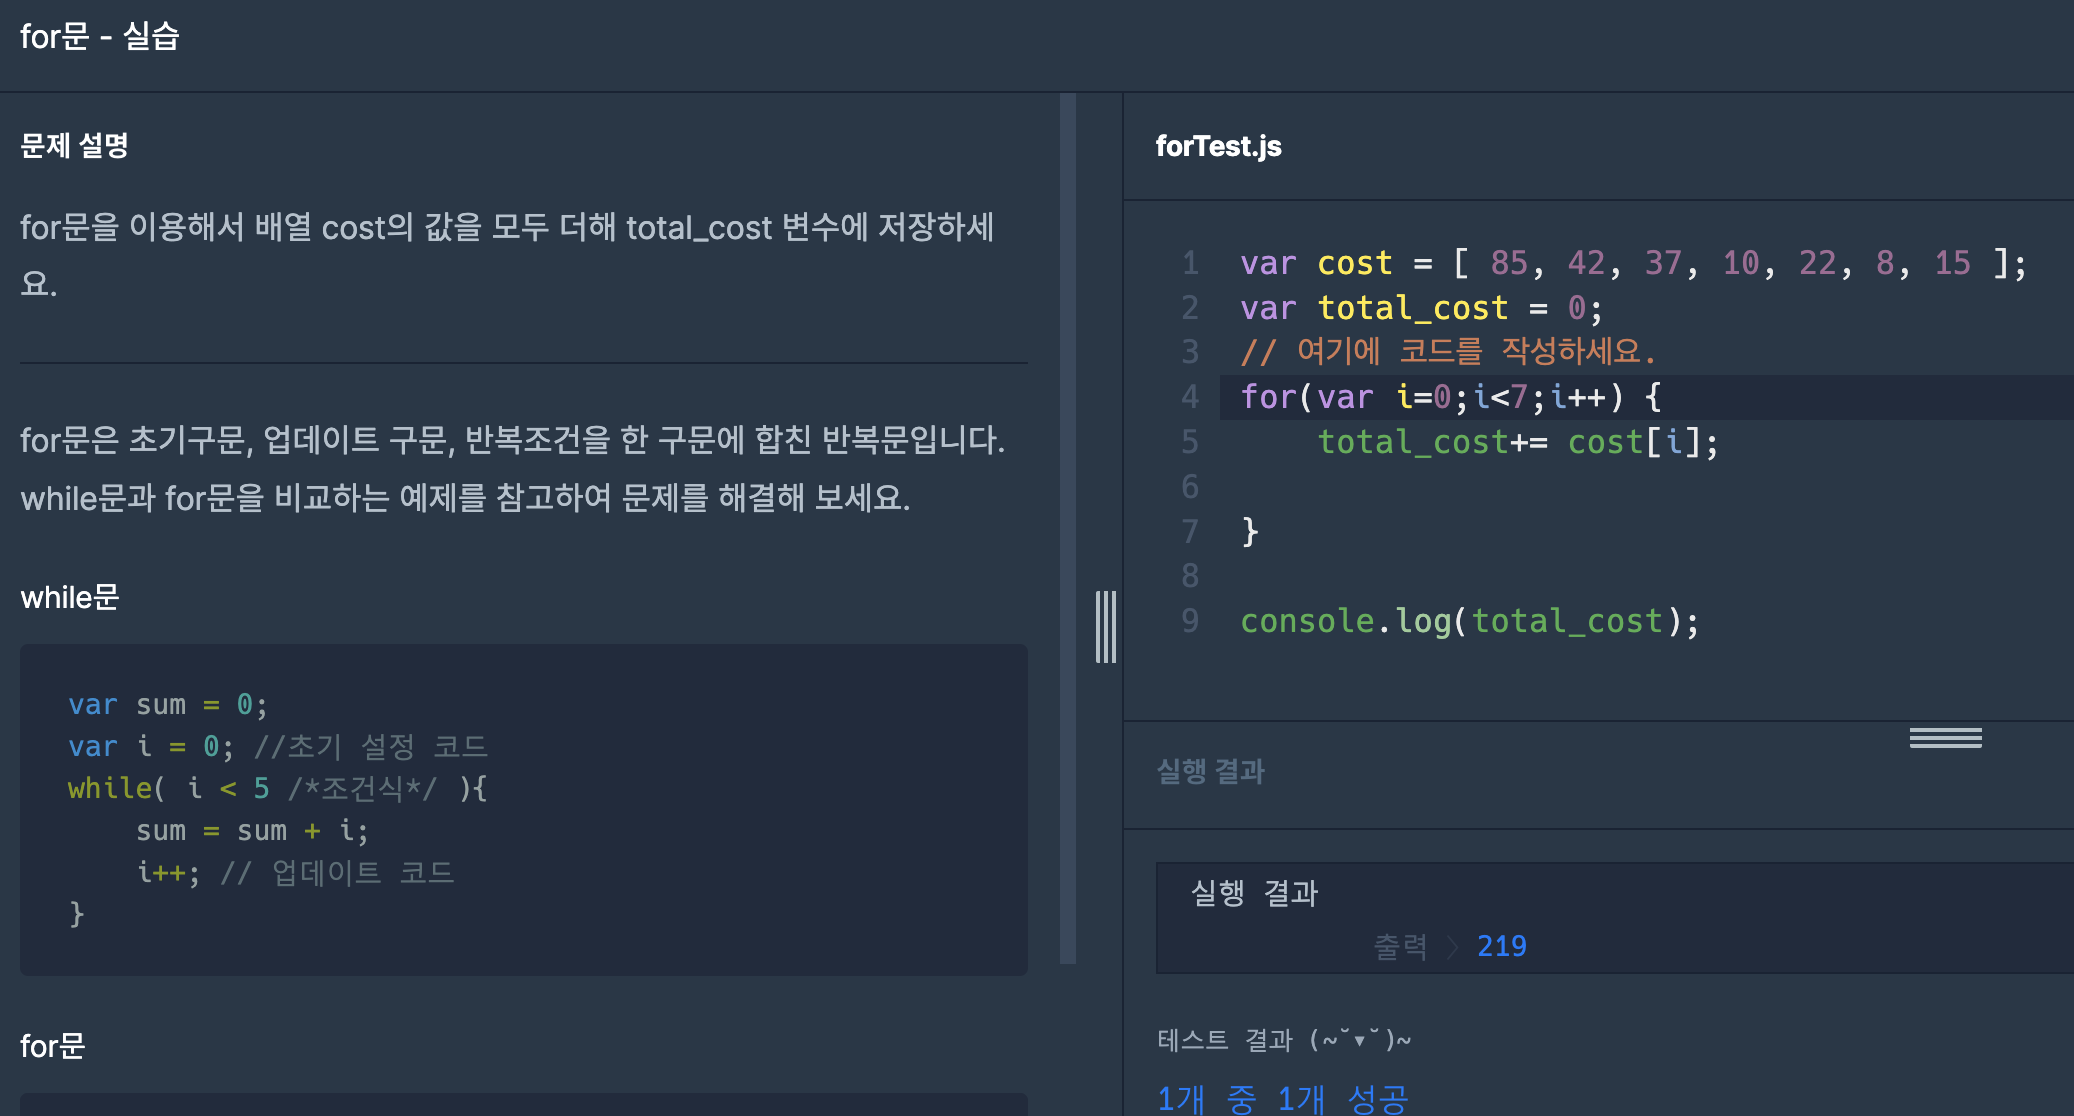Viewport: 2074px width, 1116px height.
Task: Place cursor on the for loop line
Action: (x=1450, y=397)
